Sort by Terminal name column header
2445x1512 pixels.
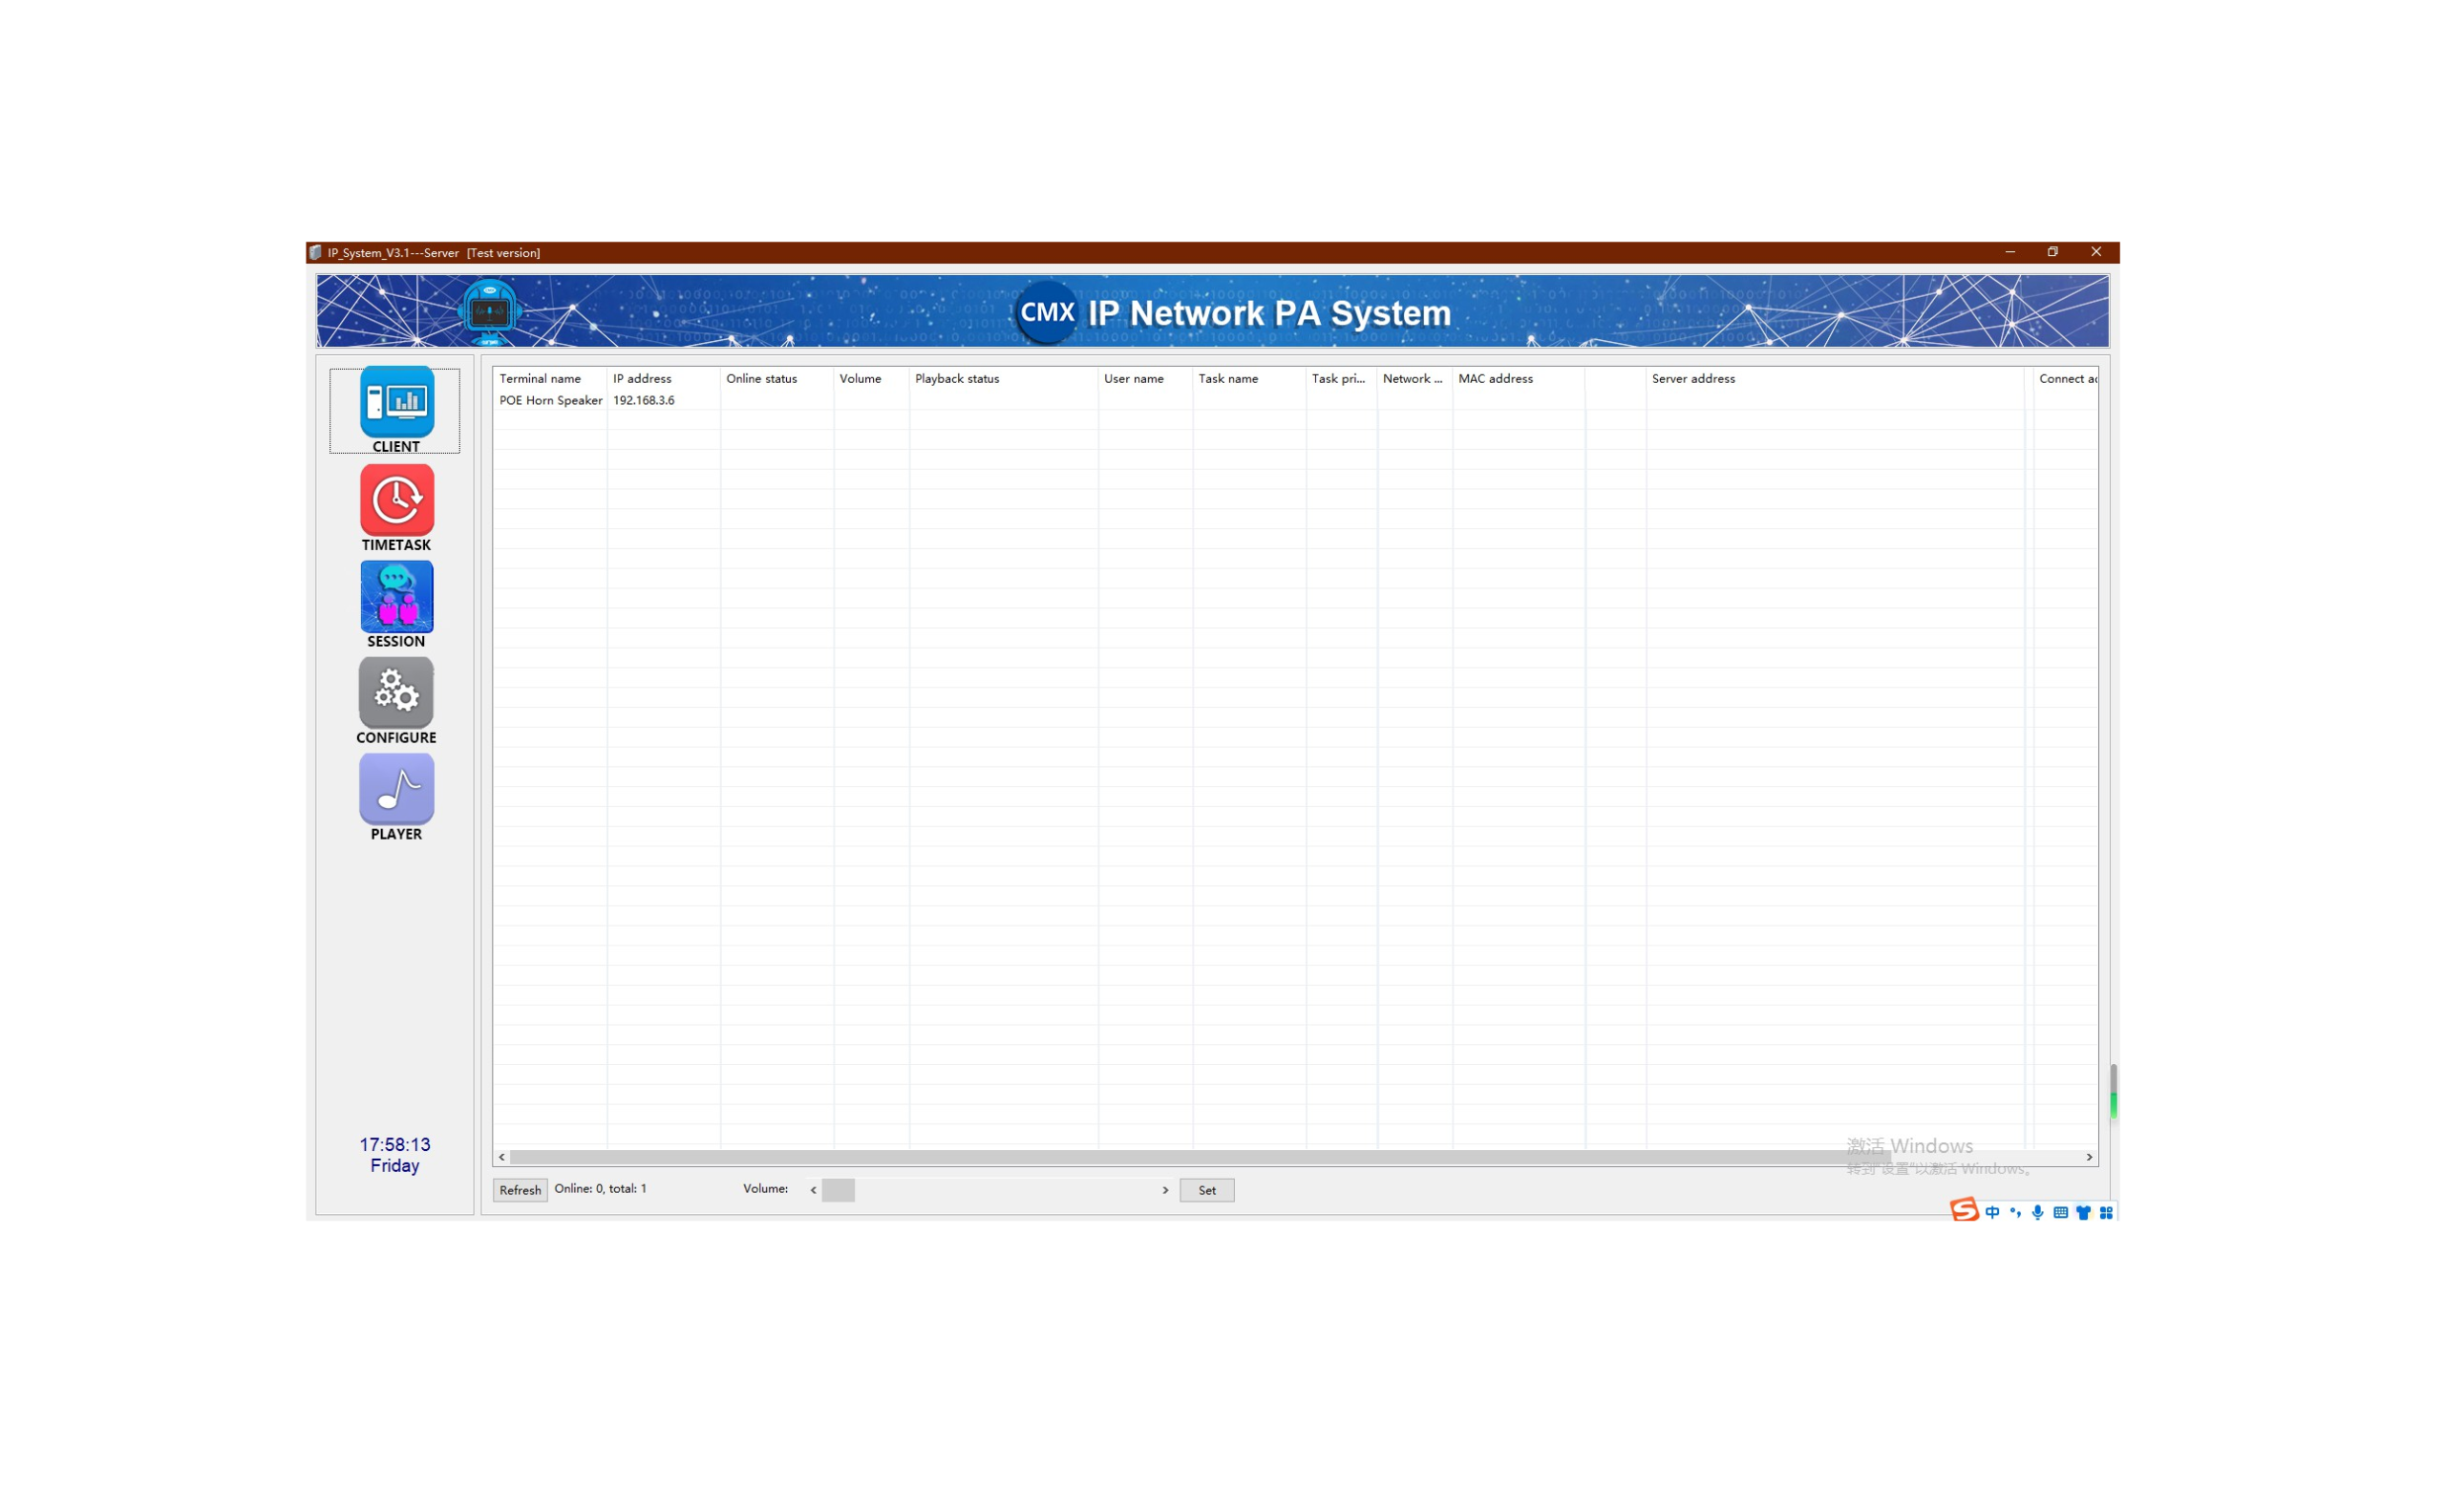[540, 379]
